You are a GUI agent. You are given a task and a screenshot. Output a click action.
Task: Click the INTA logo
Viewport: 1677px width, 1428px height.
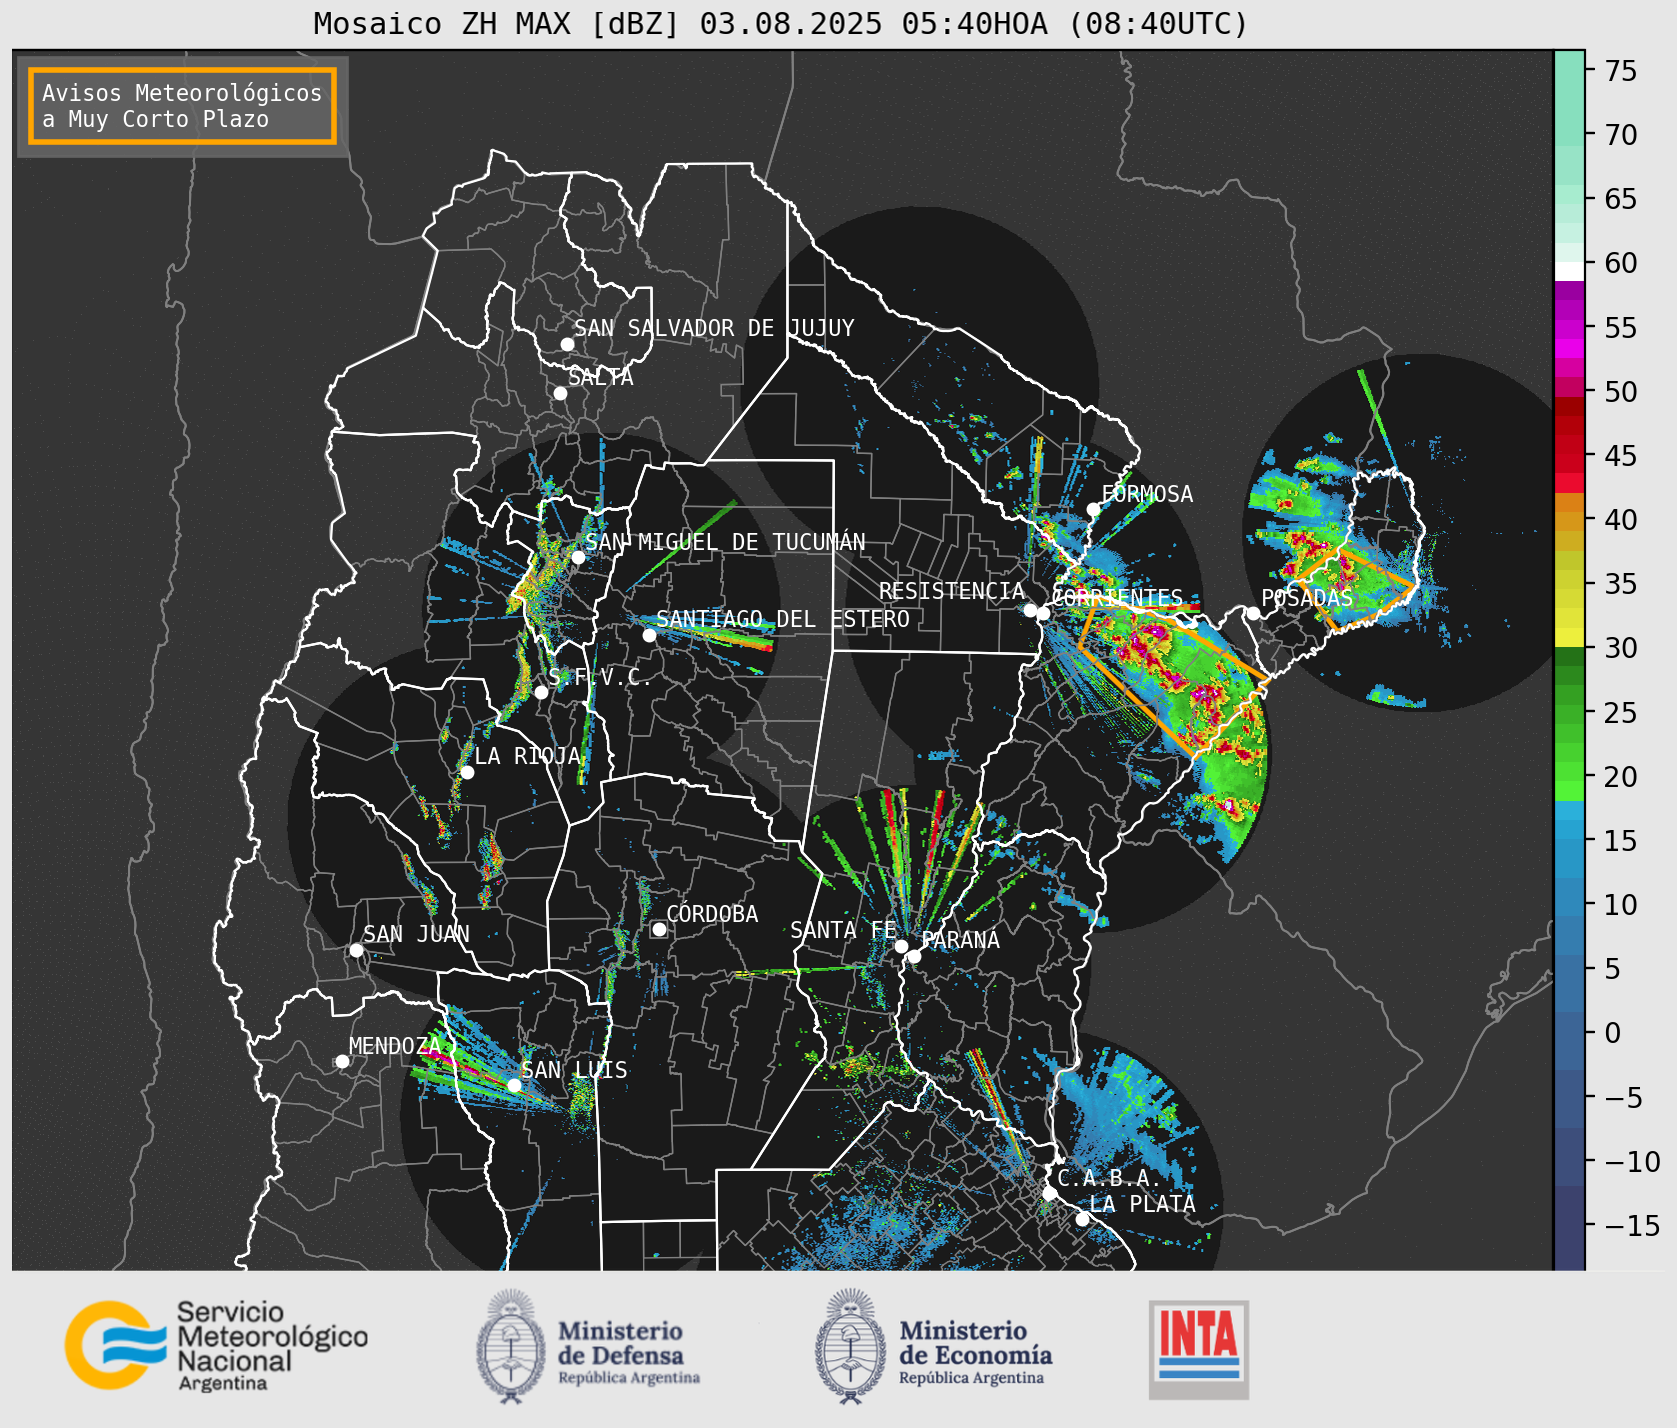(1198, 1349)
